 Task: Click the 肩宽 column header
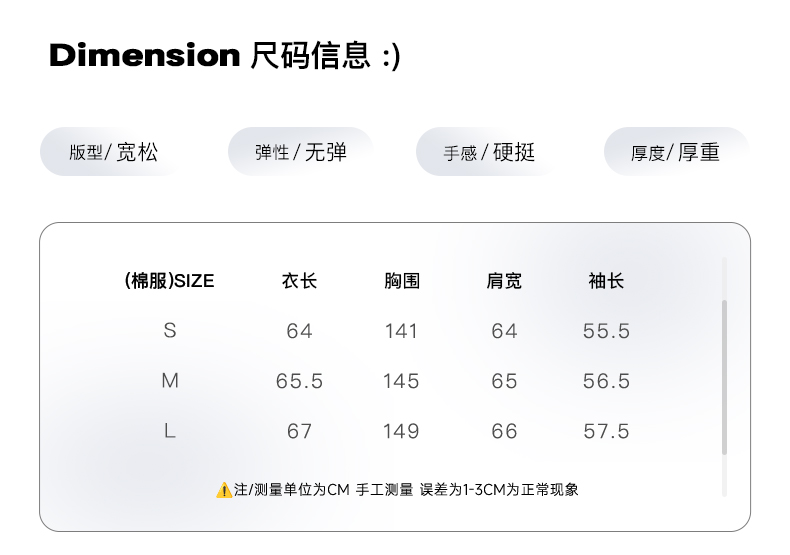[504, 281]
